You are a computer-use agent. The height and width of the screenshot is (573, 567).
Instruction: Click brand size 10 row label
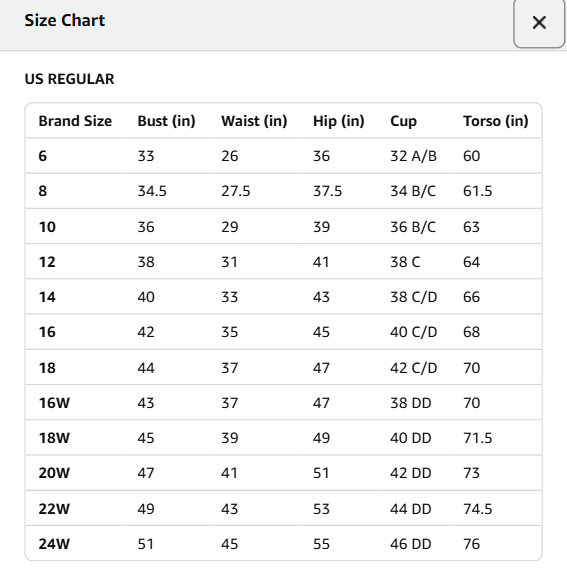click(47, 227)
